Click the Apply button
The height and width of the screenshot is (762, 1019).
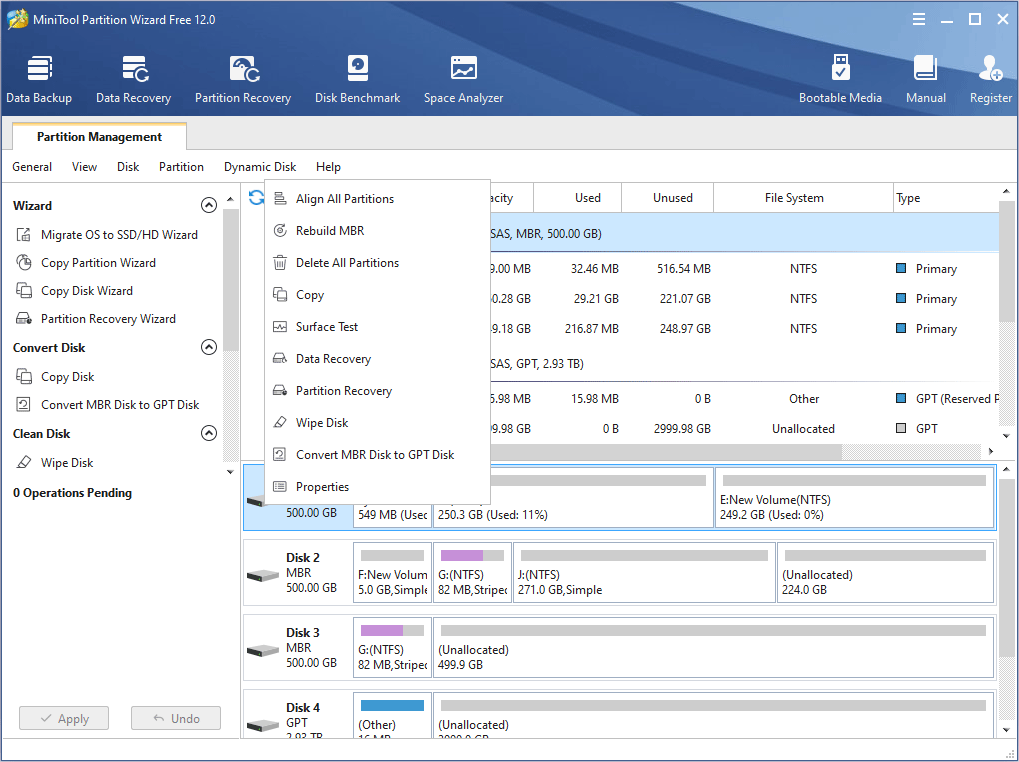coord(64,718)
